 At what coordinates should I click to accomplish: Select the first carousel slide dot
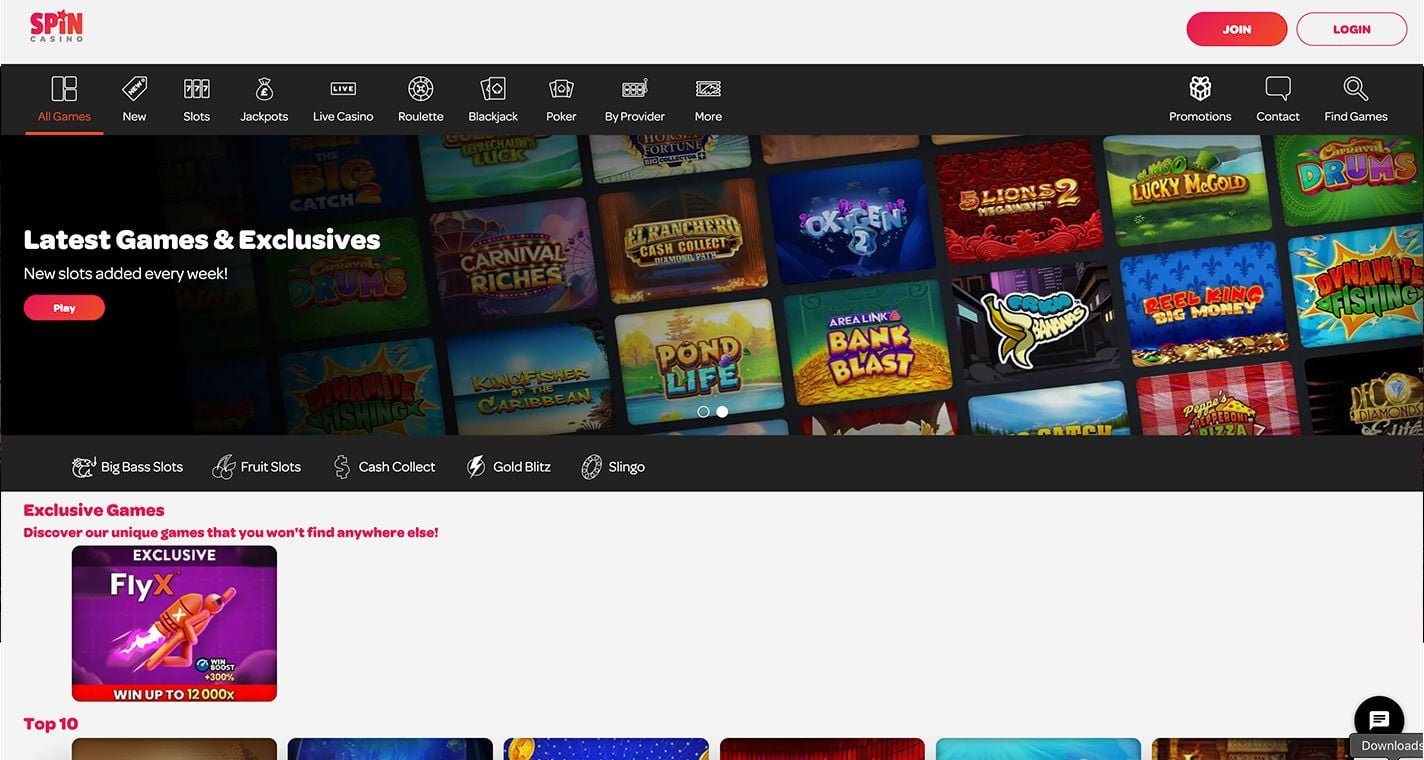pos(703,411)
